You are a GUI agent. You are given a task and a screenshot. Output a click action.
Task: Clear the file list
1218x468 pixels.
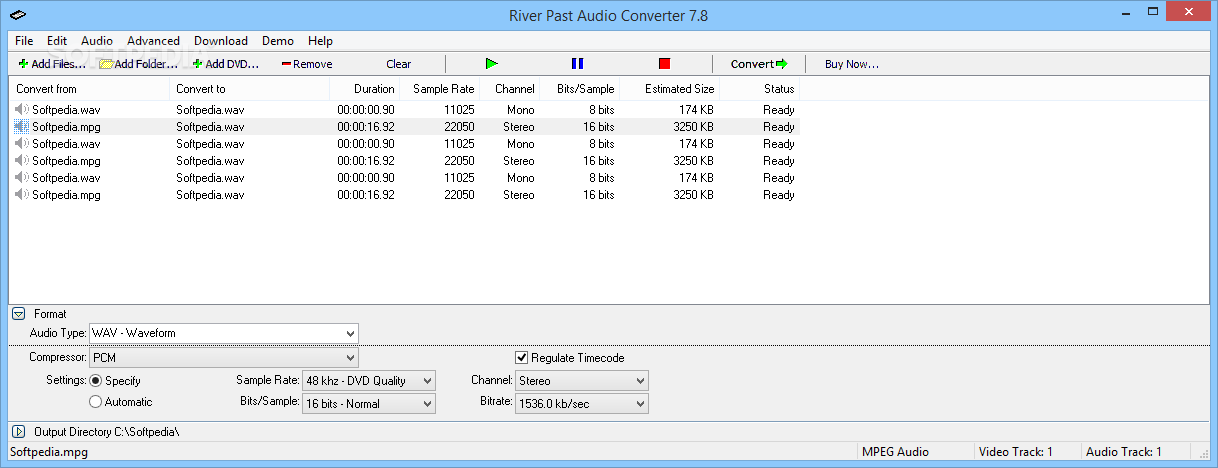[398, 64]
